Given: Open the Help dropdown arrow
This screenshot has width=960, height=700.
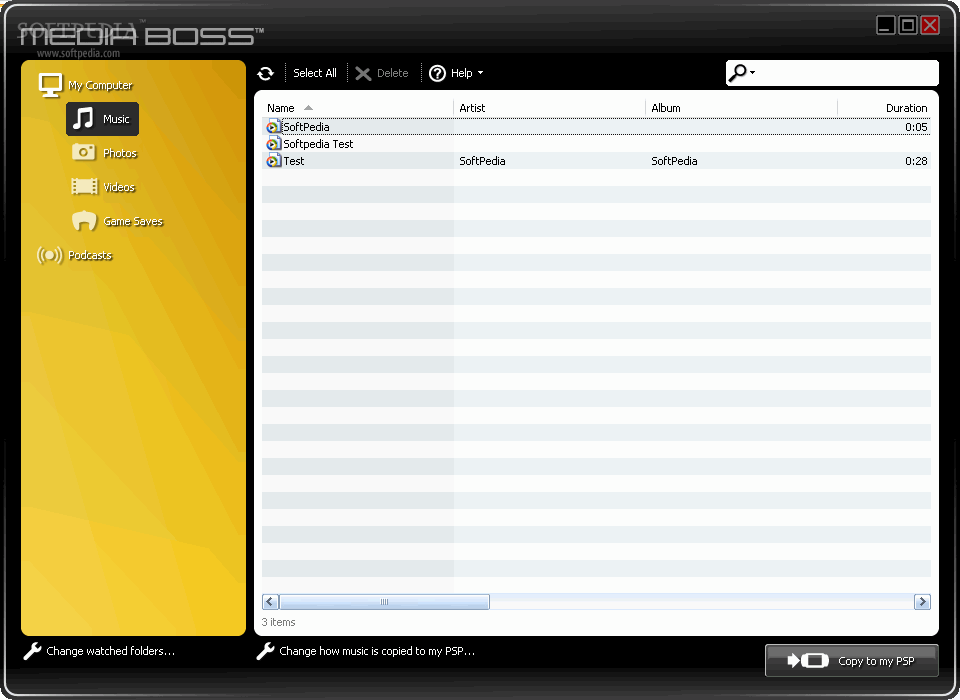Looking at the screenshot, I should click(481, 73).
